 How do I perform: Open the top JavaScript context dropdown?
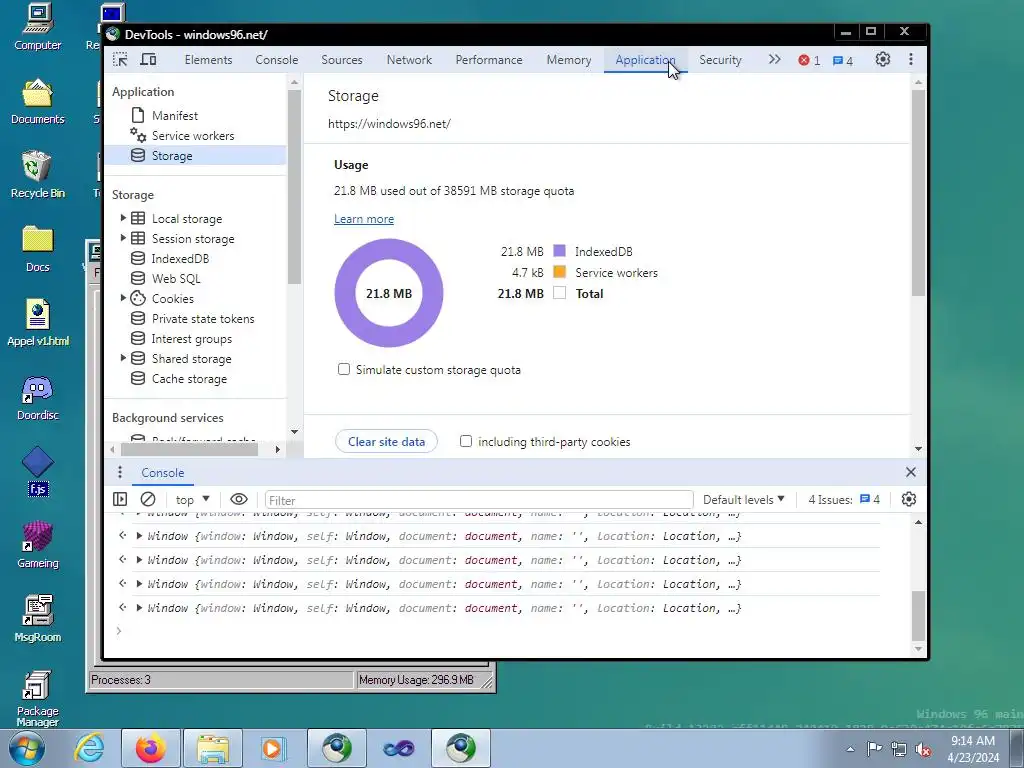[x=193, y=500]
